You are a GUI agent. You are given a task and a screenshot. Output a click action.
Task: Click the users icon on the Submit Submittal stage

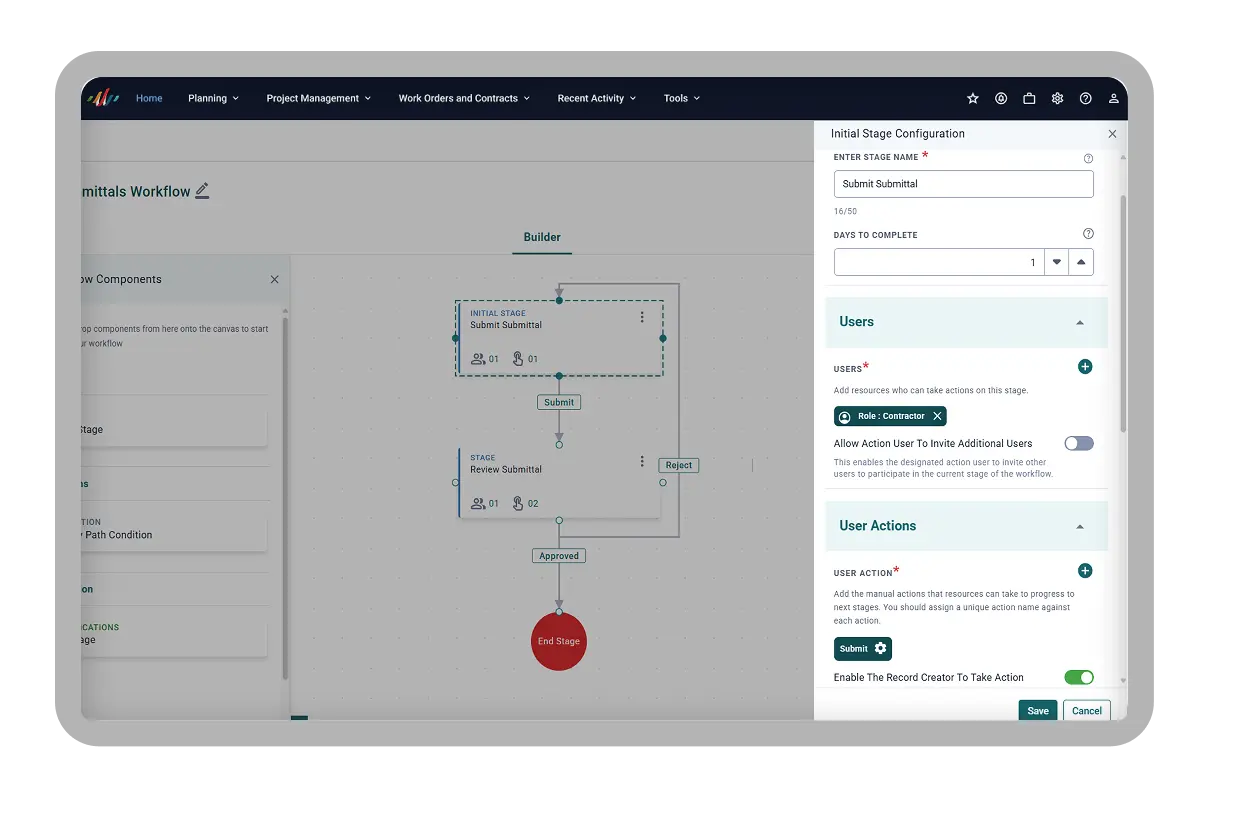point(478,358)
